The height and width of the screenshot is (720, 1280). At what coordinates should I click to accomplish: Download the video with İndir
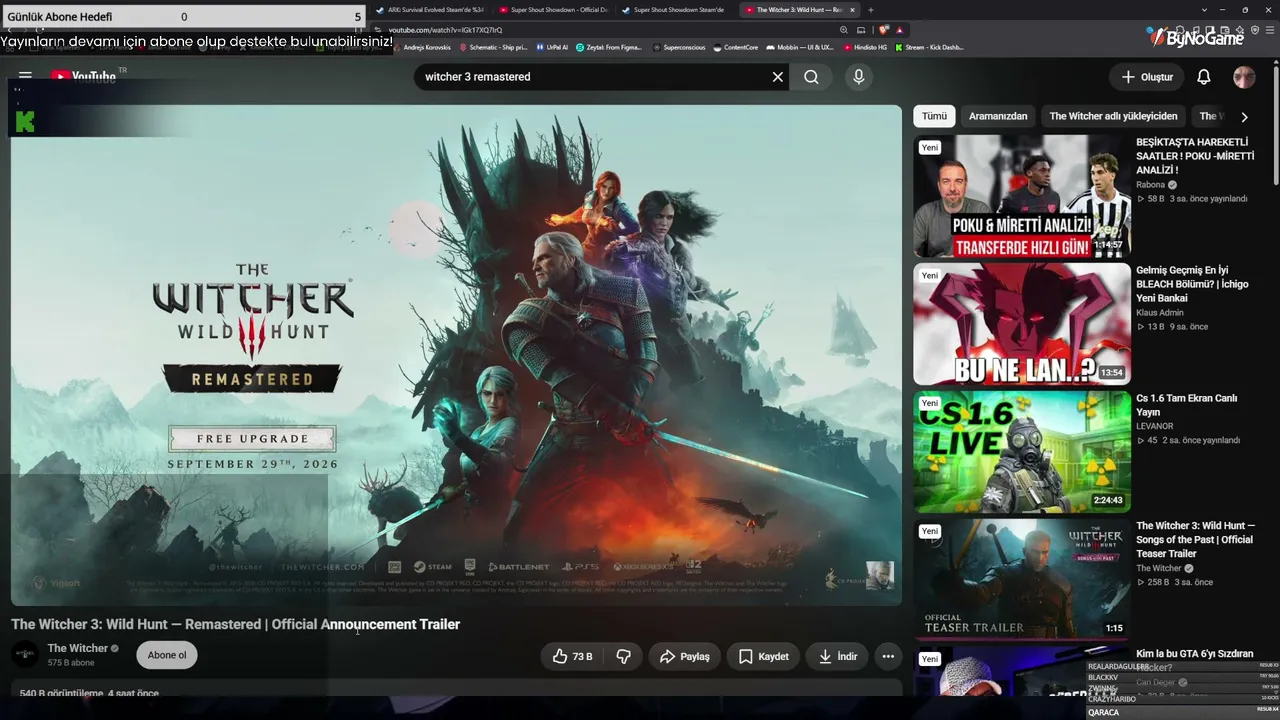[837, 656]
